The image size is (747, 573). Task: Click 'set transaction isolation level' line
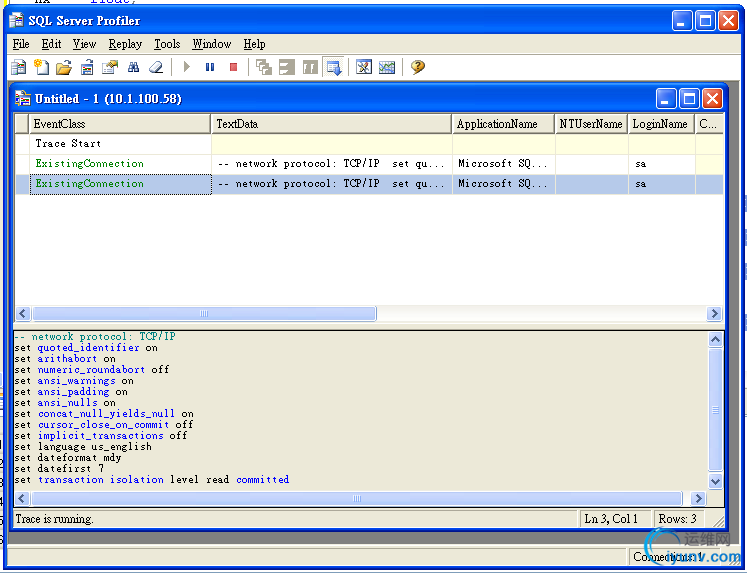[x=152, y=479]
